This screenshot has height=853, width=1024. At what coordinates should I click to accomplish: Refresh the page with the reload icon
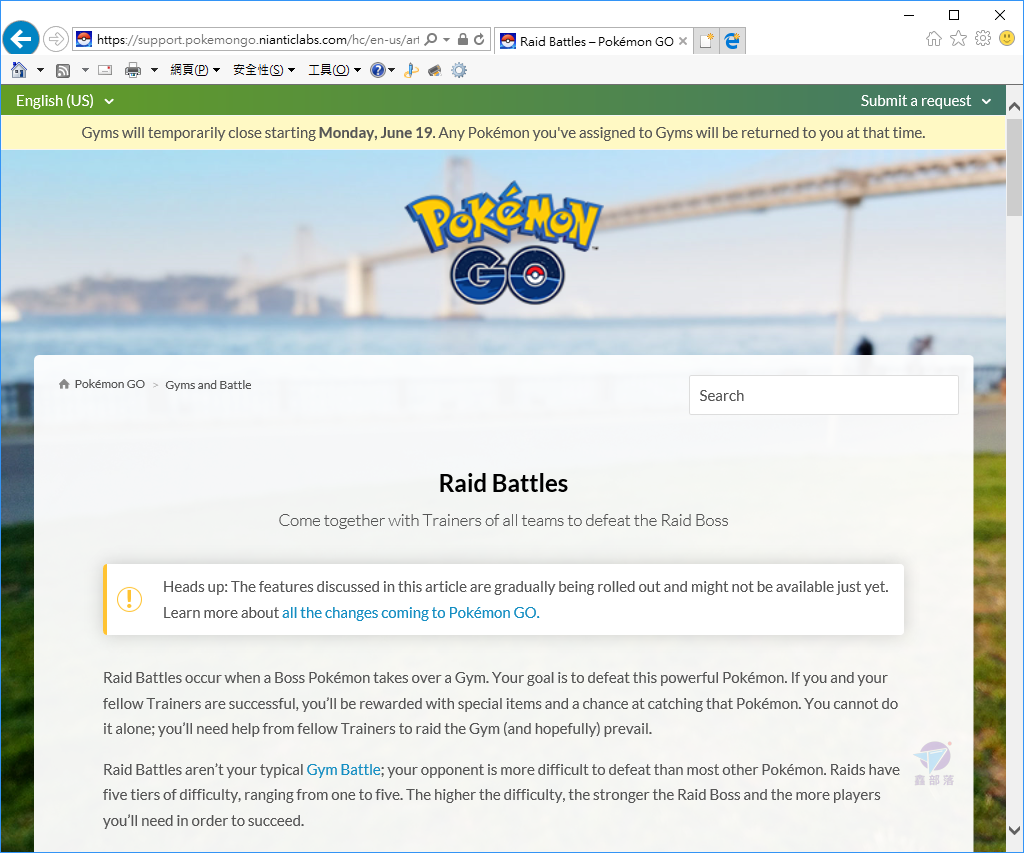pyautogui.click(x=479, y=39)
